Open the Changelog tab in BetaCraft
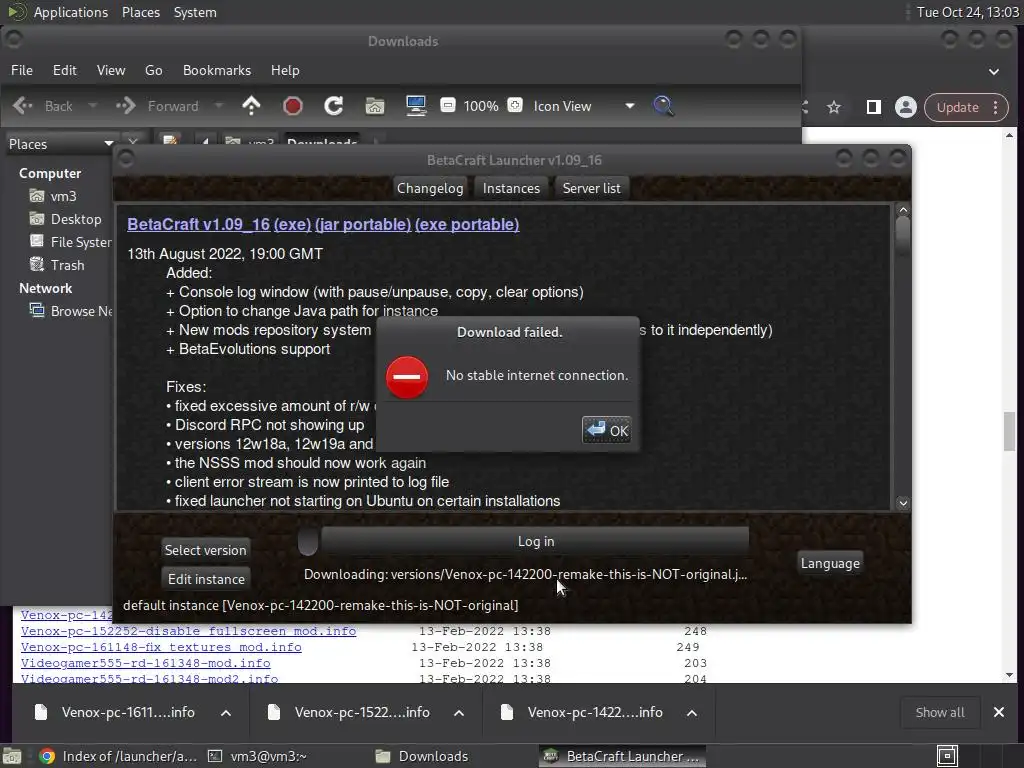 (x=430, y=188)
